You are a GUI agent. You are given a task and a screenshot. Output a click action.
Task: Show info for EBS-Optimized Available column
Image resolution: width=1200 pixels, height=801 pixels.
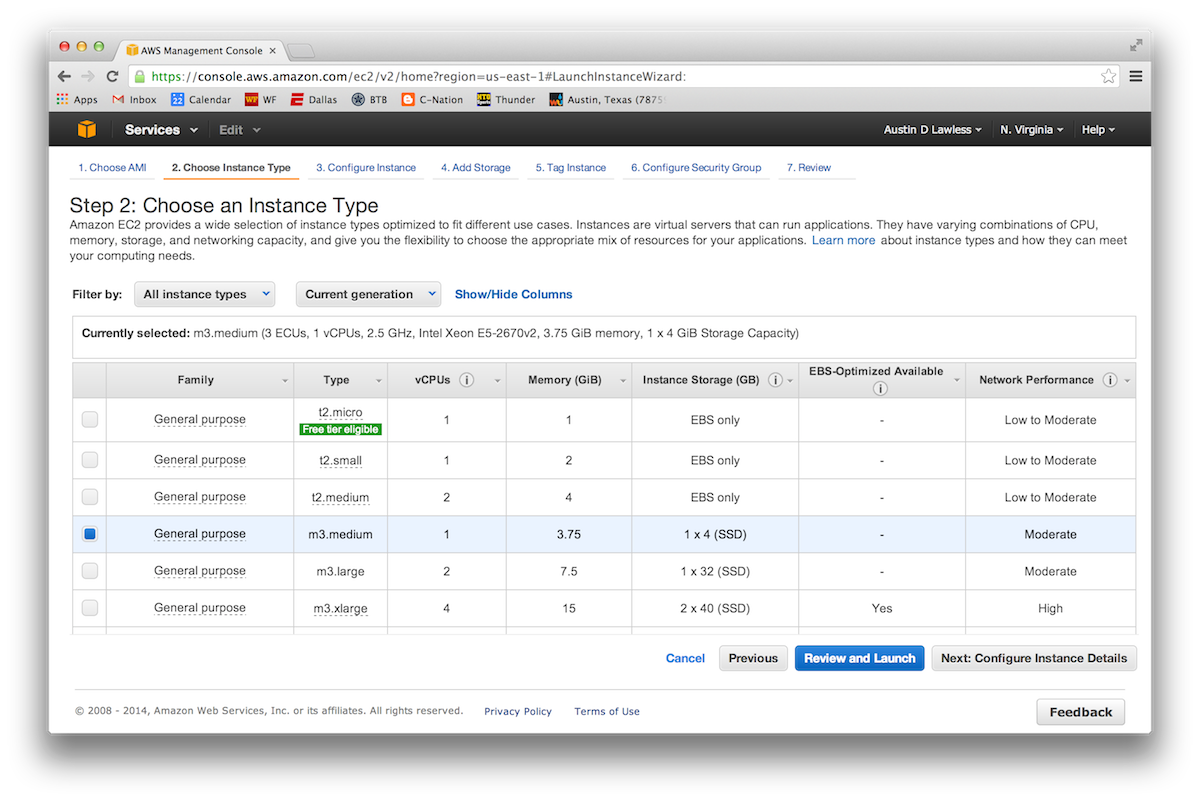click(881, 389)
